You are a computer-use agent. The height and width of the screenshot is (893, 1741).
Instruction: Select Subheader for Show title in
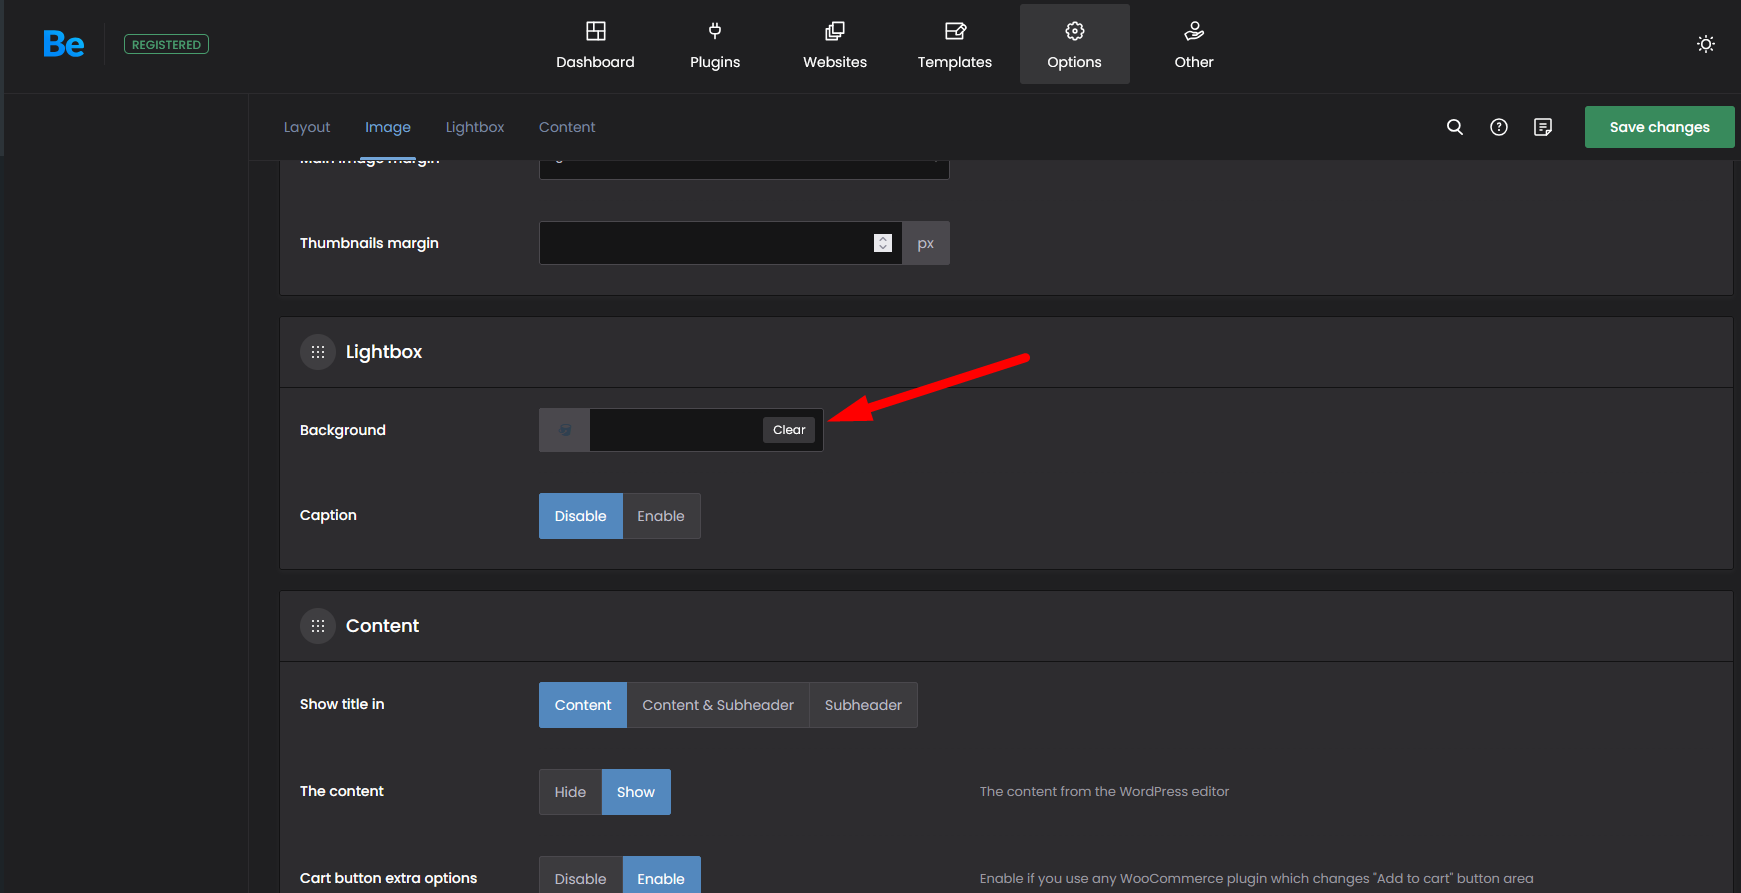(x=863, y=705)
